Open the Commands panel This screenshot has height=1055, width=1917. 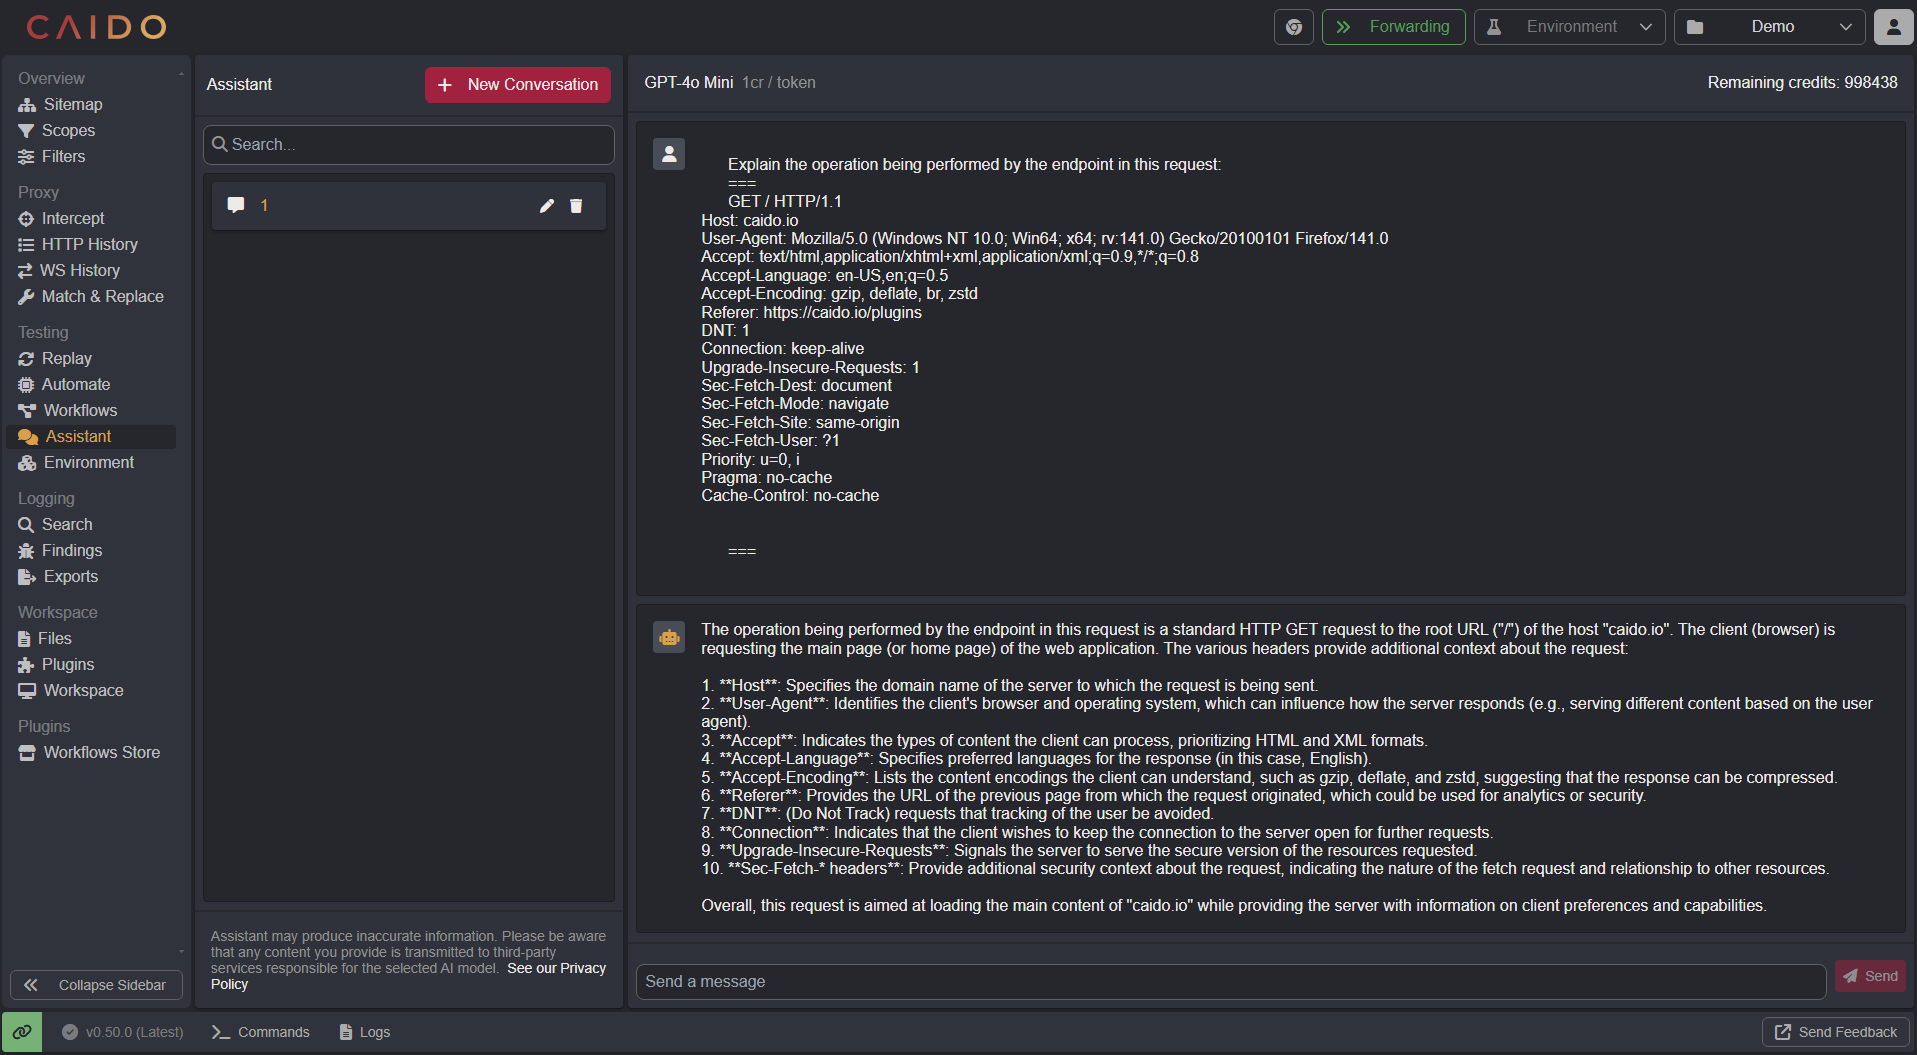pyautogui.click(x=261, y=1031)
